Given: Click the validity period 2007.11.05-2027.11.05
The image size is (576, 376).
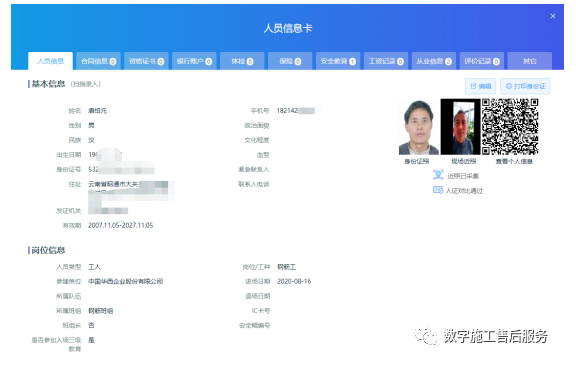Looking at the screenshot, I should pos(120,225).
